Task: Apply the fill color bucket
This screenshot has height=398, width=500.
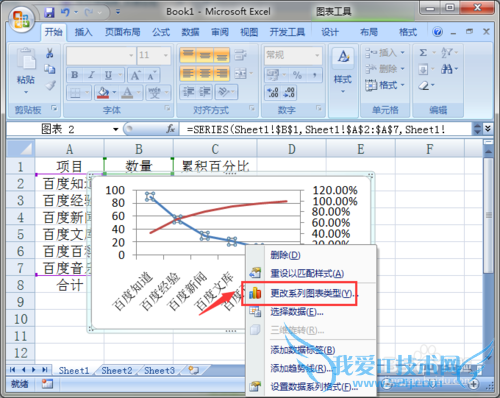Action: point(103,92)
